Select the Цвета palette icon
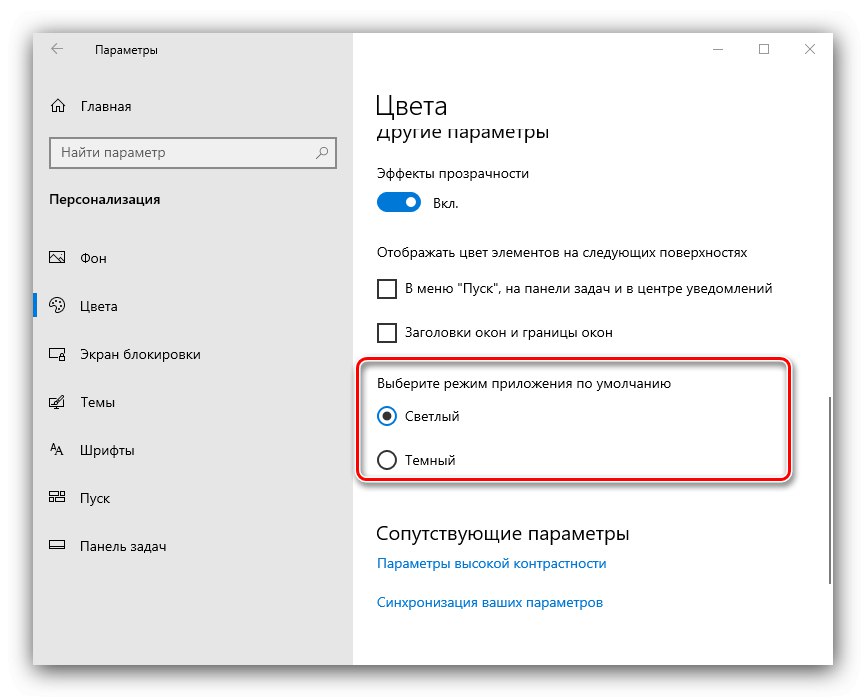 58,306
